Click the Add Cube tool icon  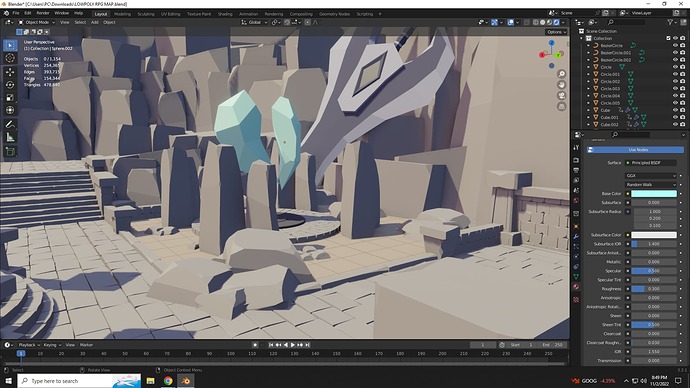[x=10, y=152]
